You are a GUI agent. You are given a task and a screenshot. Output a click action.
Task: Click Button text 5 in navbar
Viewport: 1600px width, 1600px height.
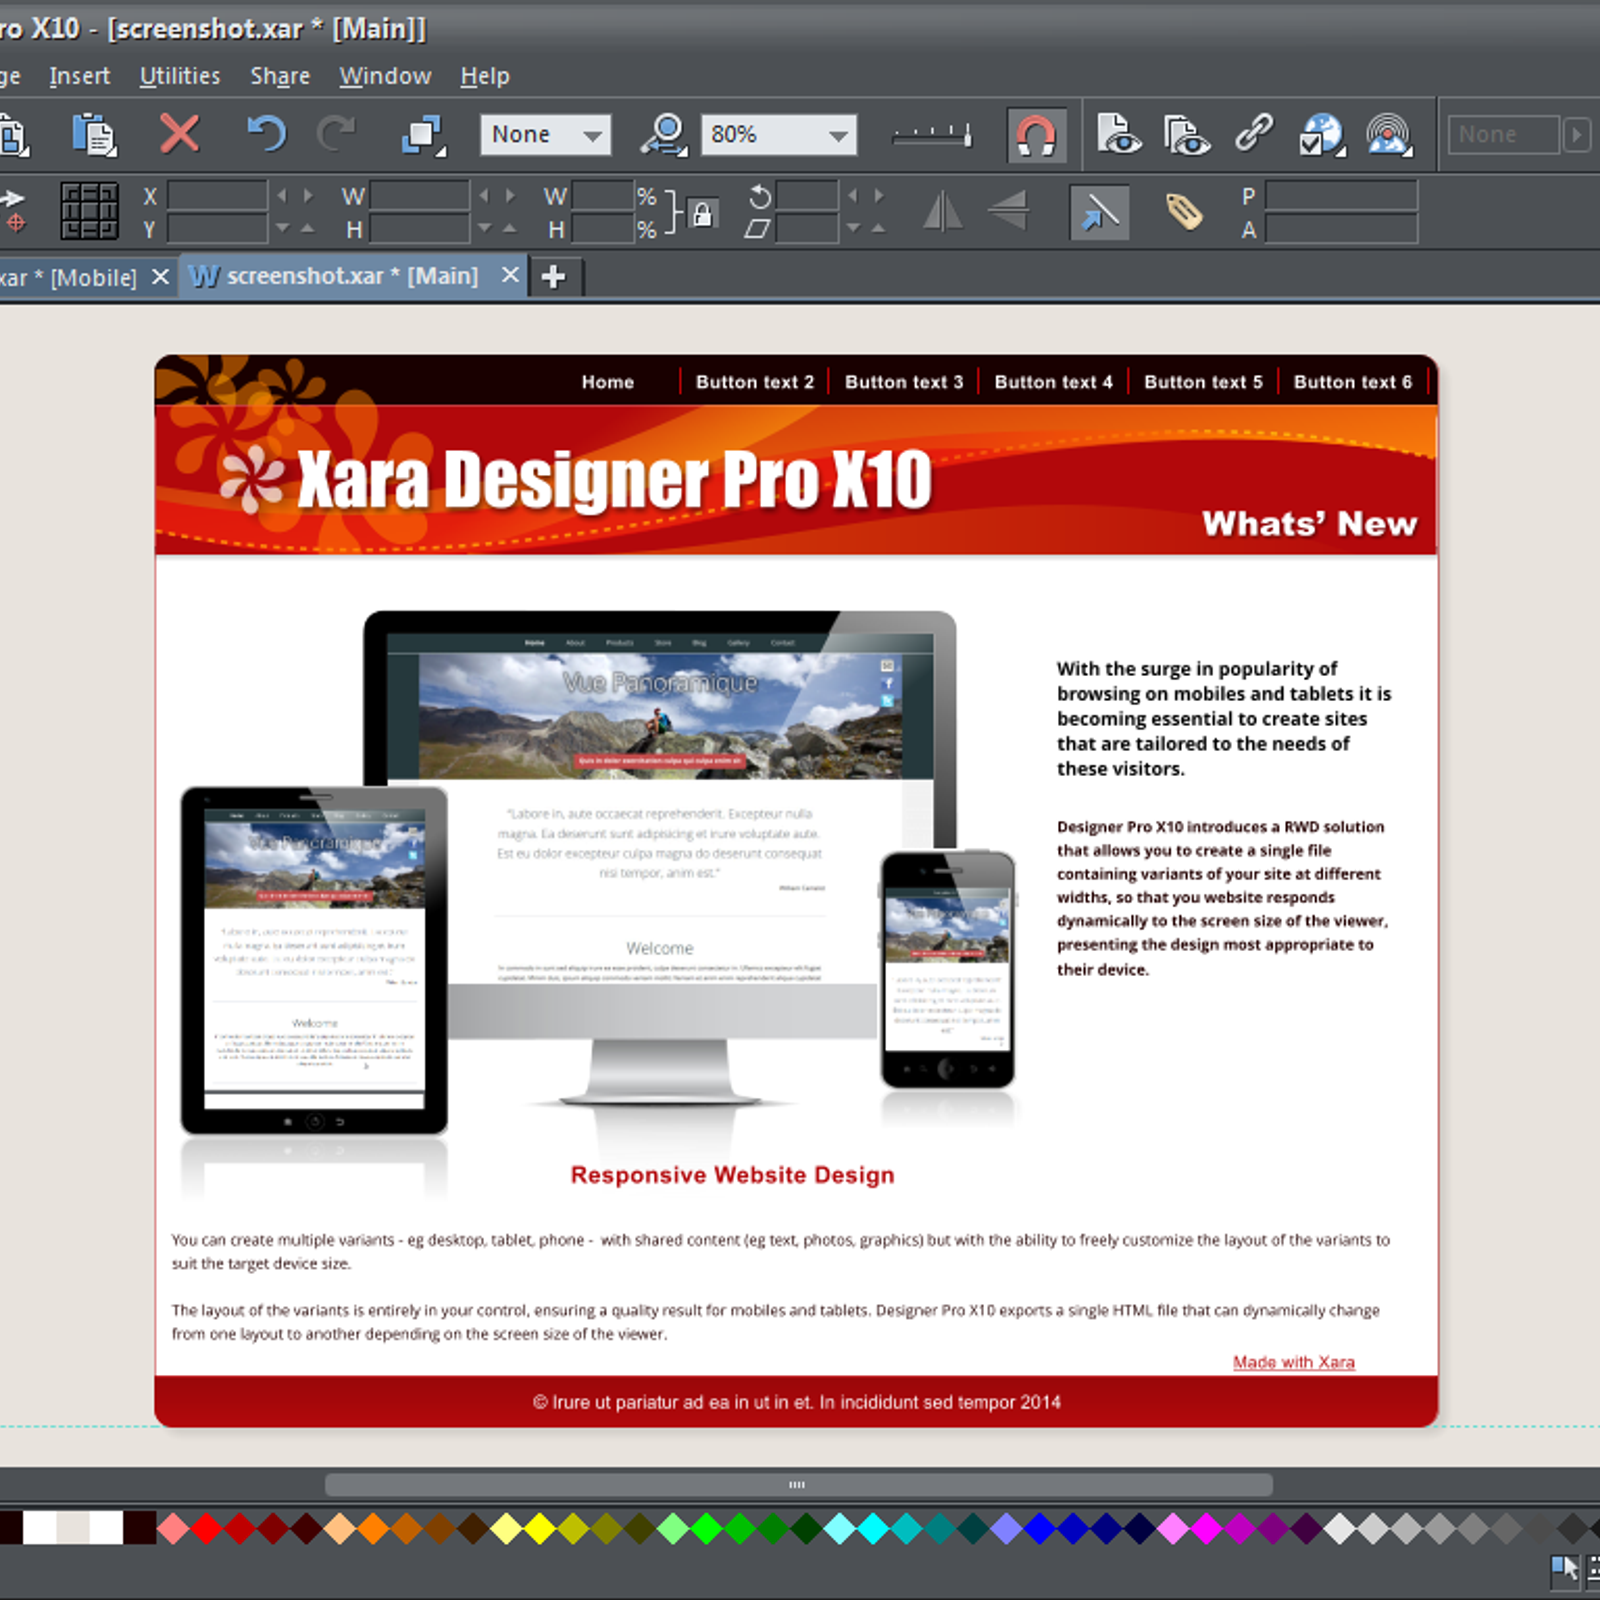click(1203, 382)
